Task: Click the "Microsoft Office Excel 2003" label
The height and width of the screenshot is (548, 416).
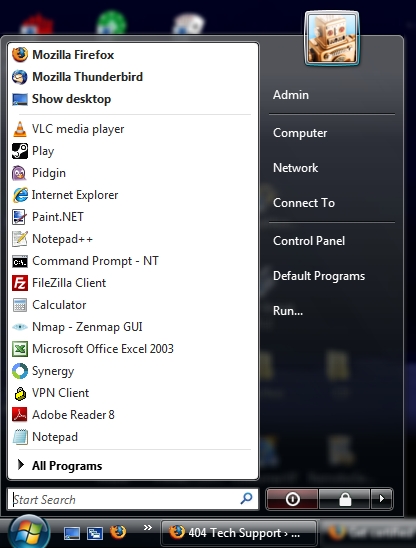Action: click(x=103, y=349)
